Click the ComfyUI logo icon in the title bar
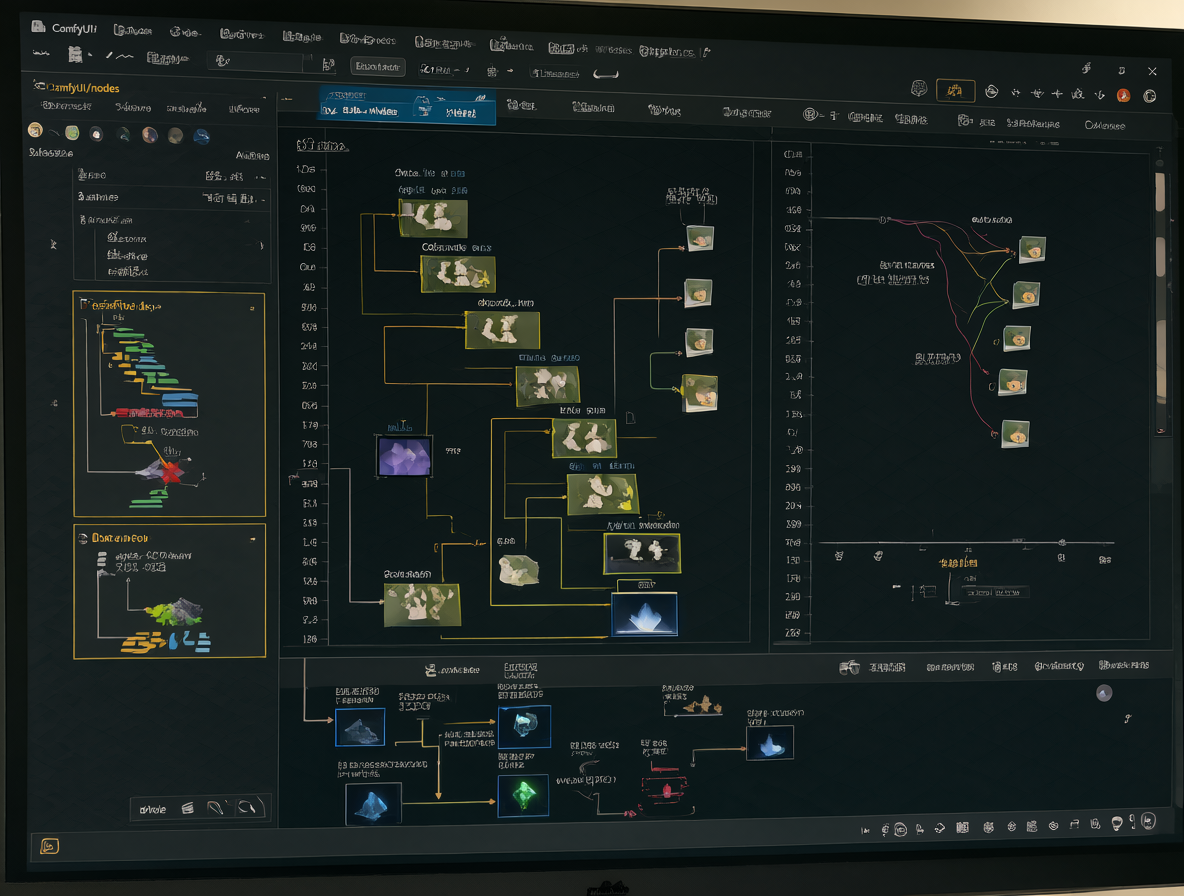The height and width of the screenshot is (896, 1184). point(38,26)
